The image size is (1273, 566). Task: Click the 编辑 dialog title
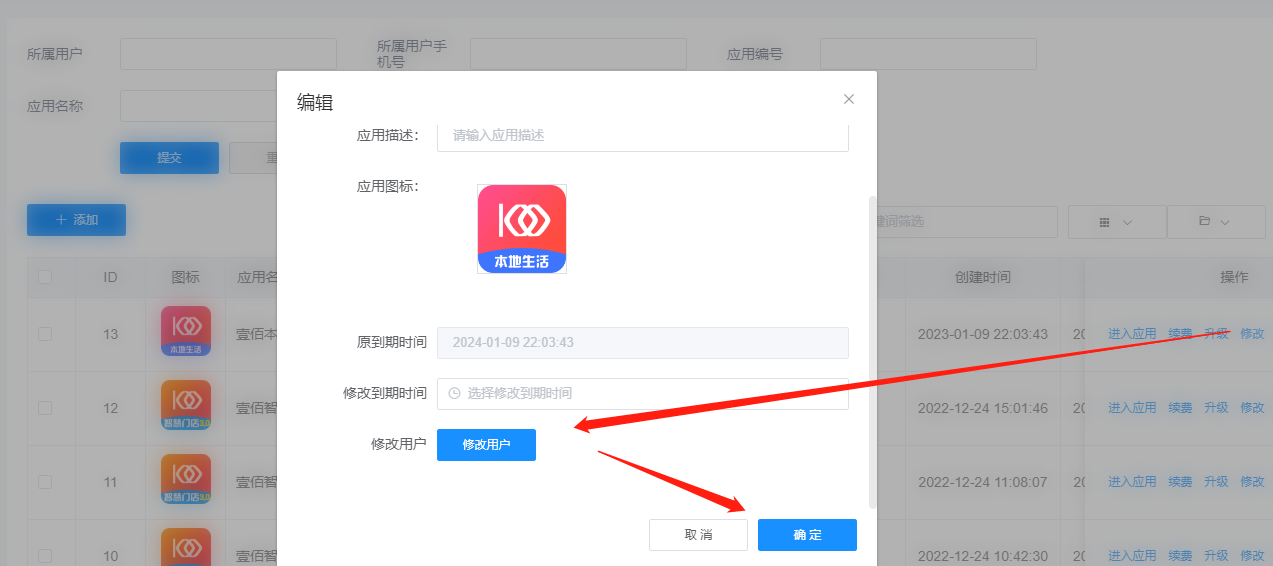[x=315, y=102]
